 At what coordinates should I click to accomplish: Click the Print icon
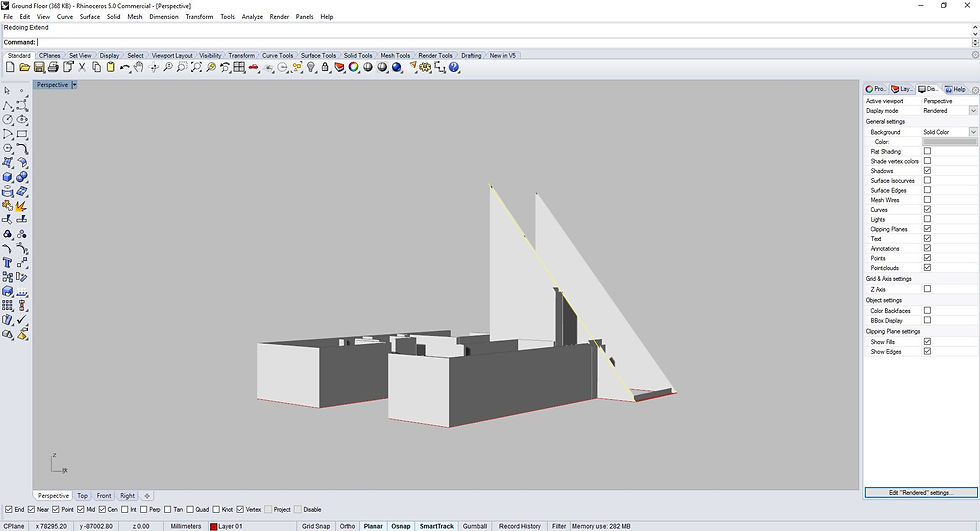click(53, 67)
